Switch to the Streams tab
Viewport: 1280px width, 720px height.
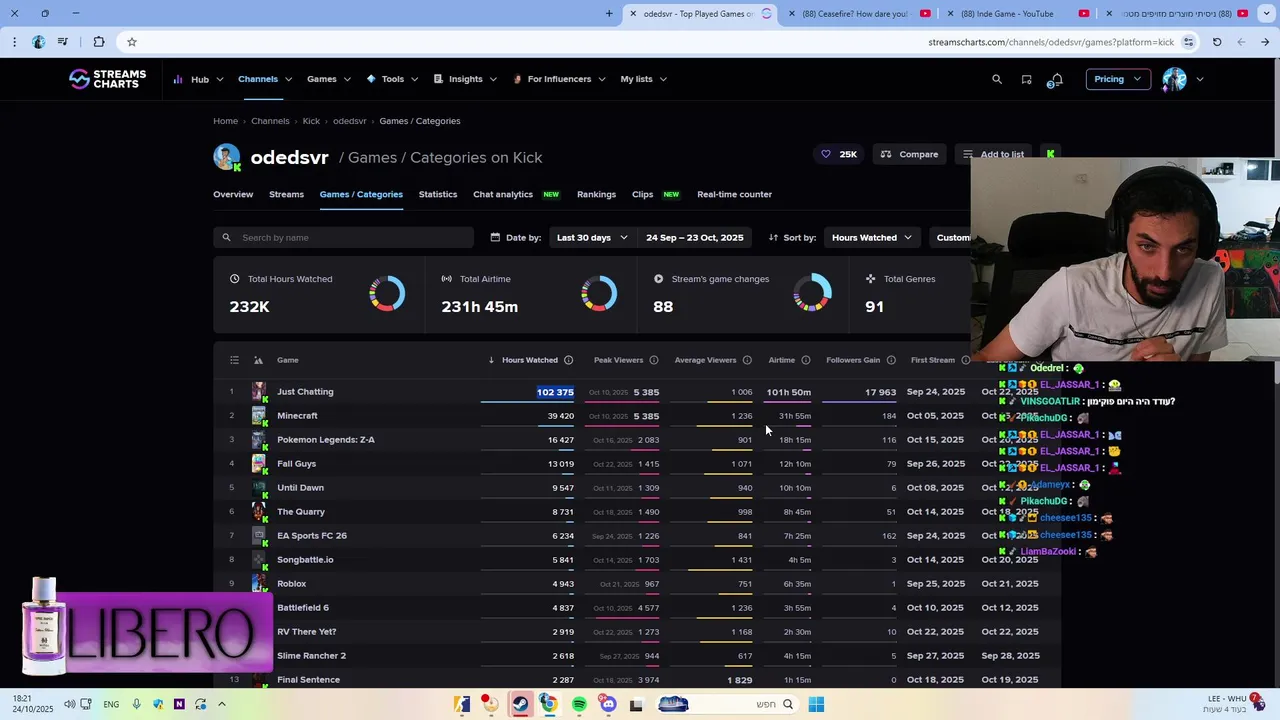pos(286,194)
